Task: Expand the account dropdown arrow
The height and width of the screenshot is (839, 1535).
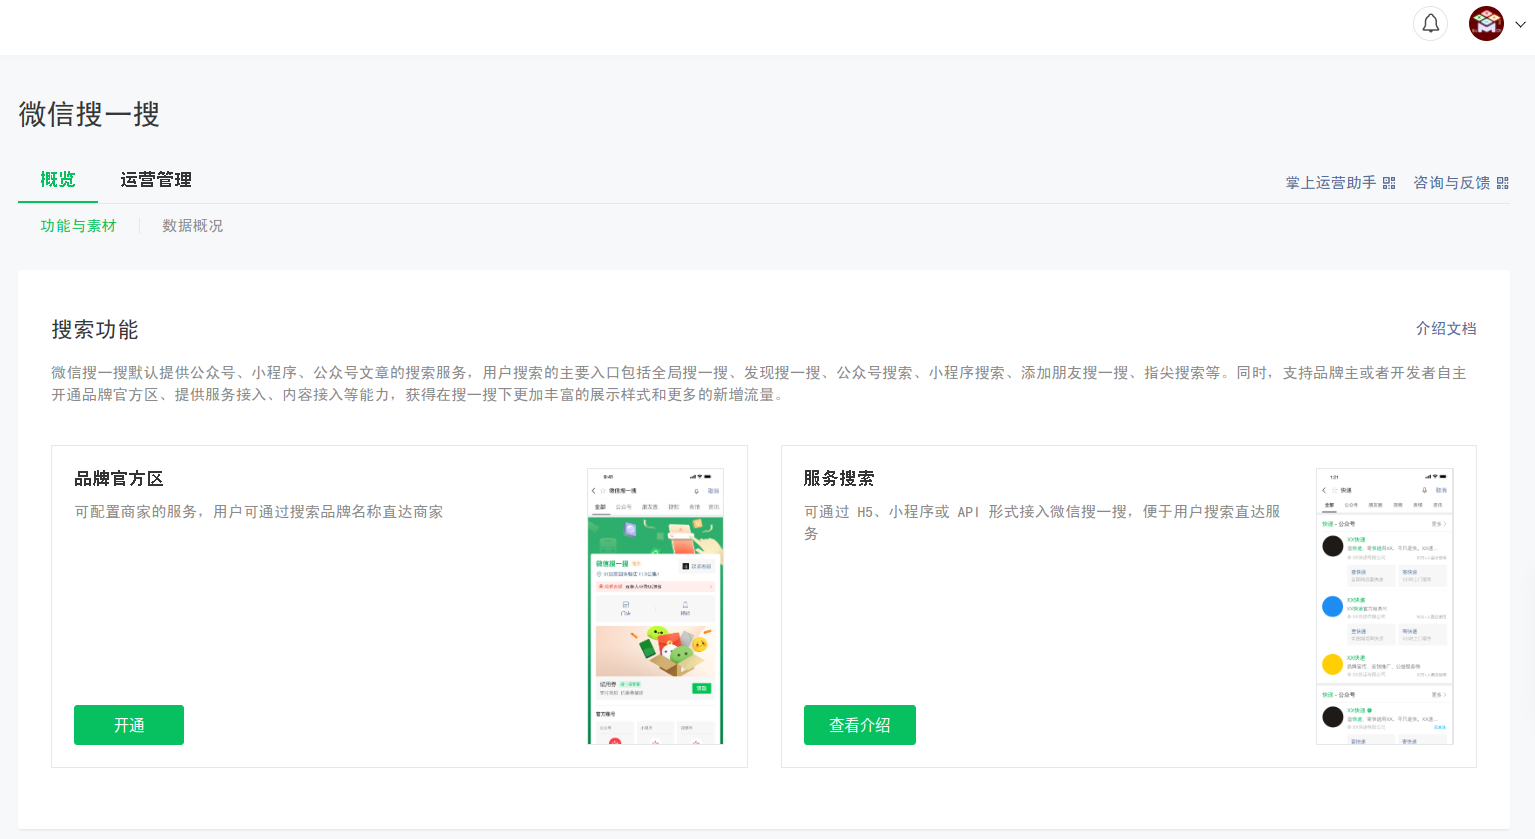Action: pos(1520,25)
